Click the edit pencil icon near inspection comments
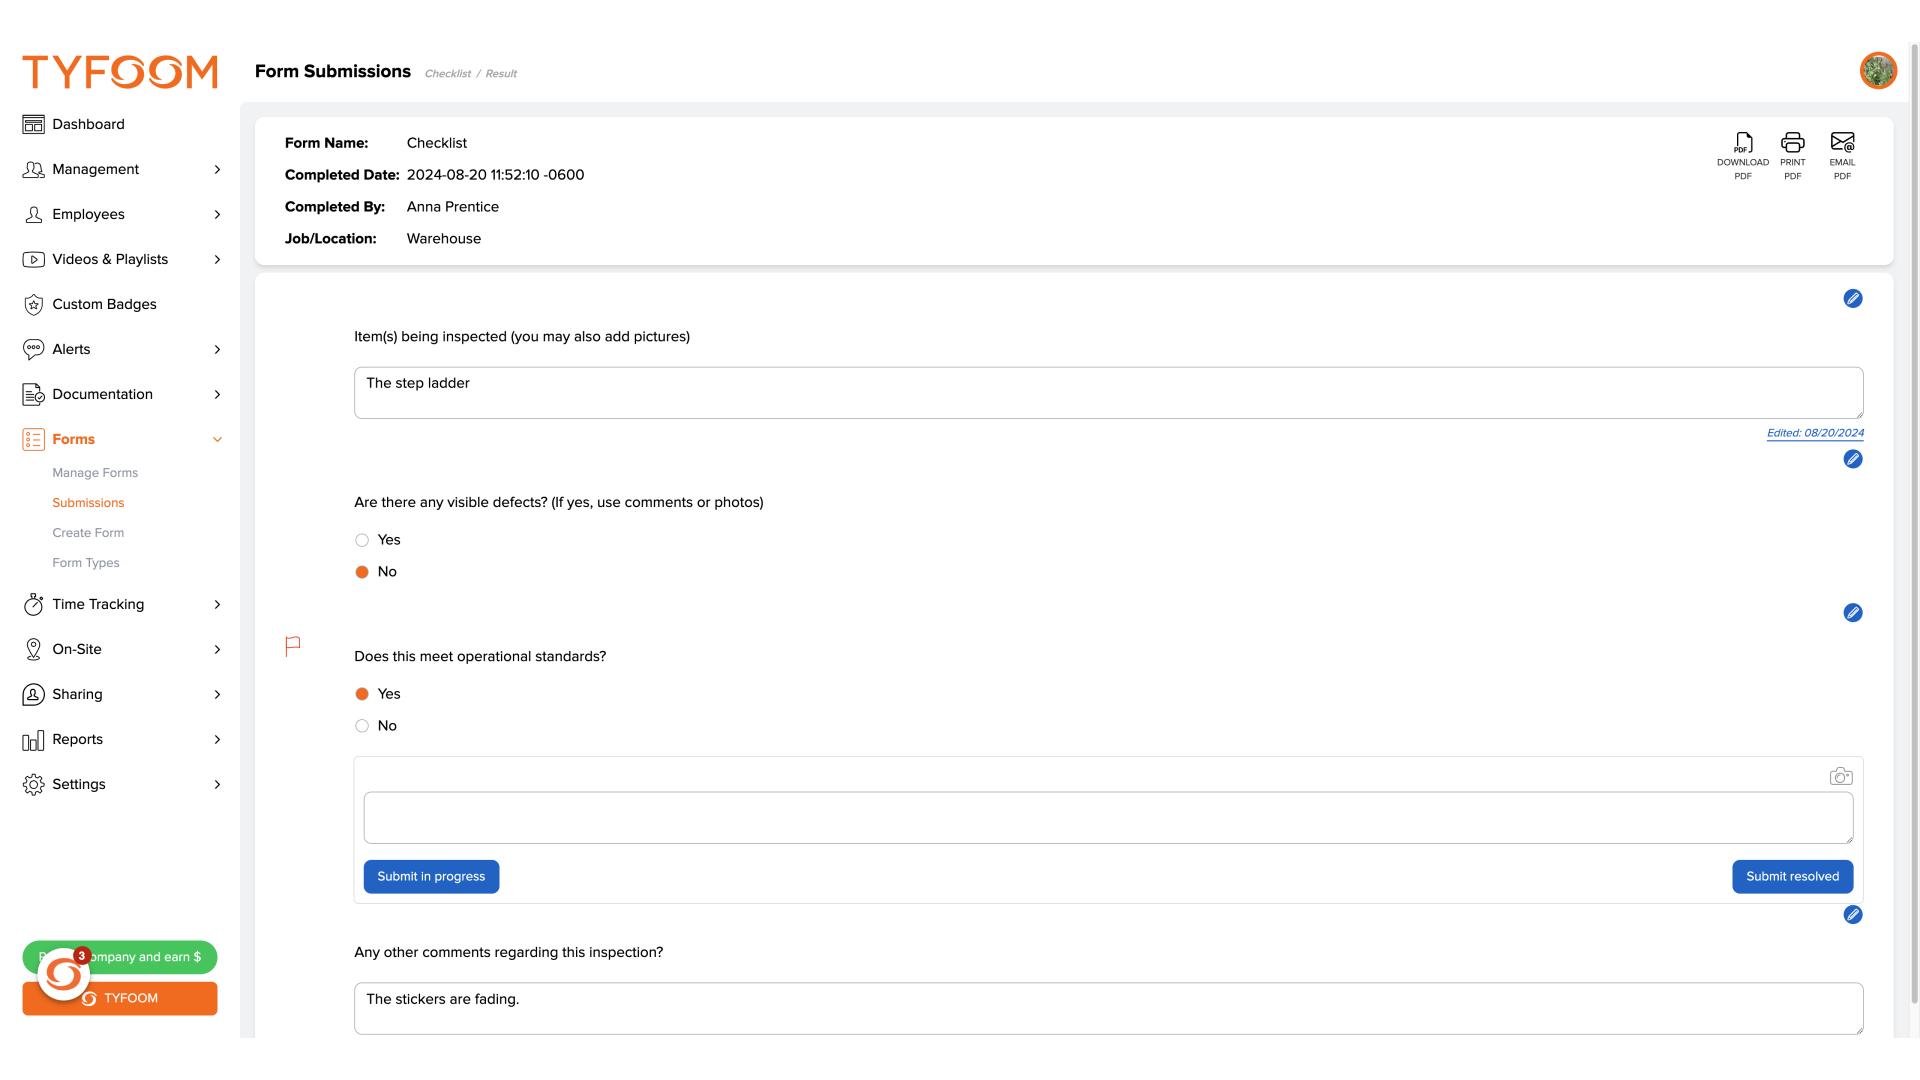1920x1080 pixels. [1853, 914]
